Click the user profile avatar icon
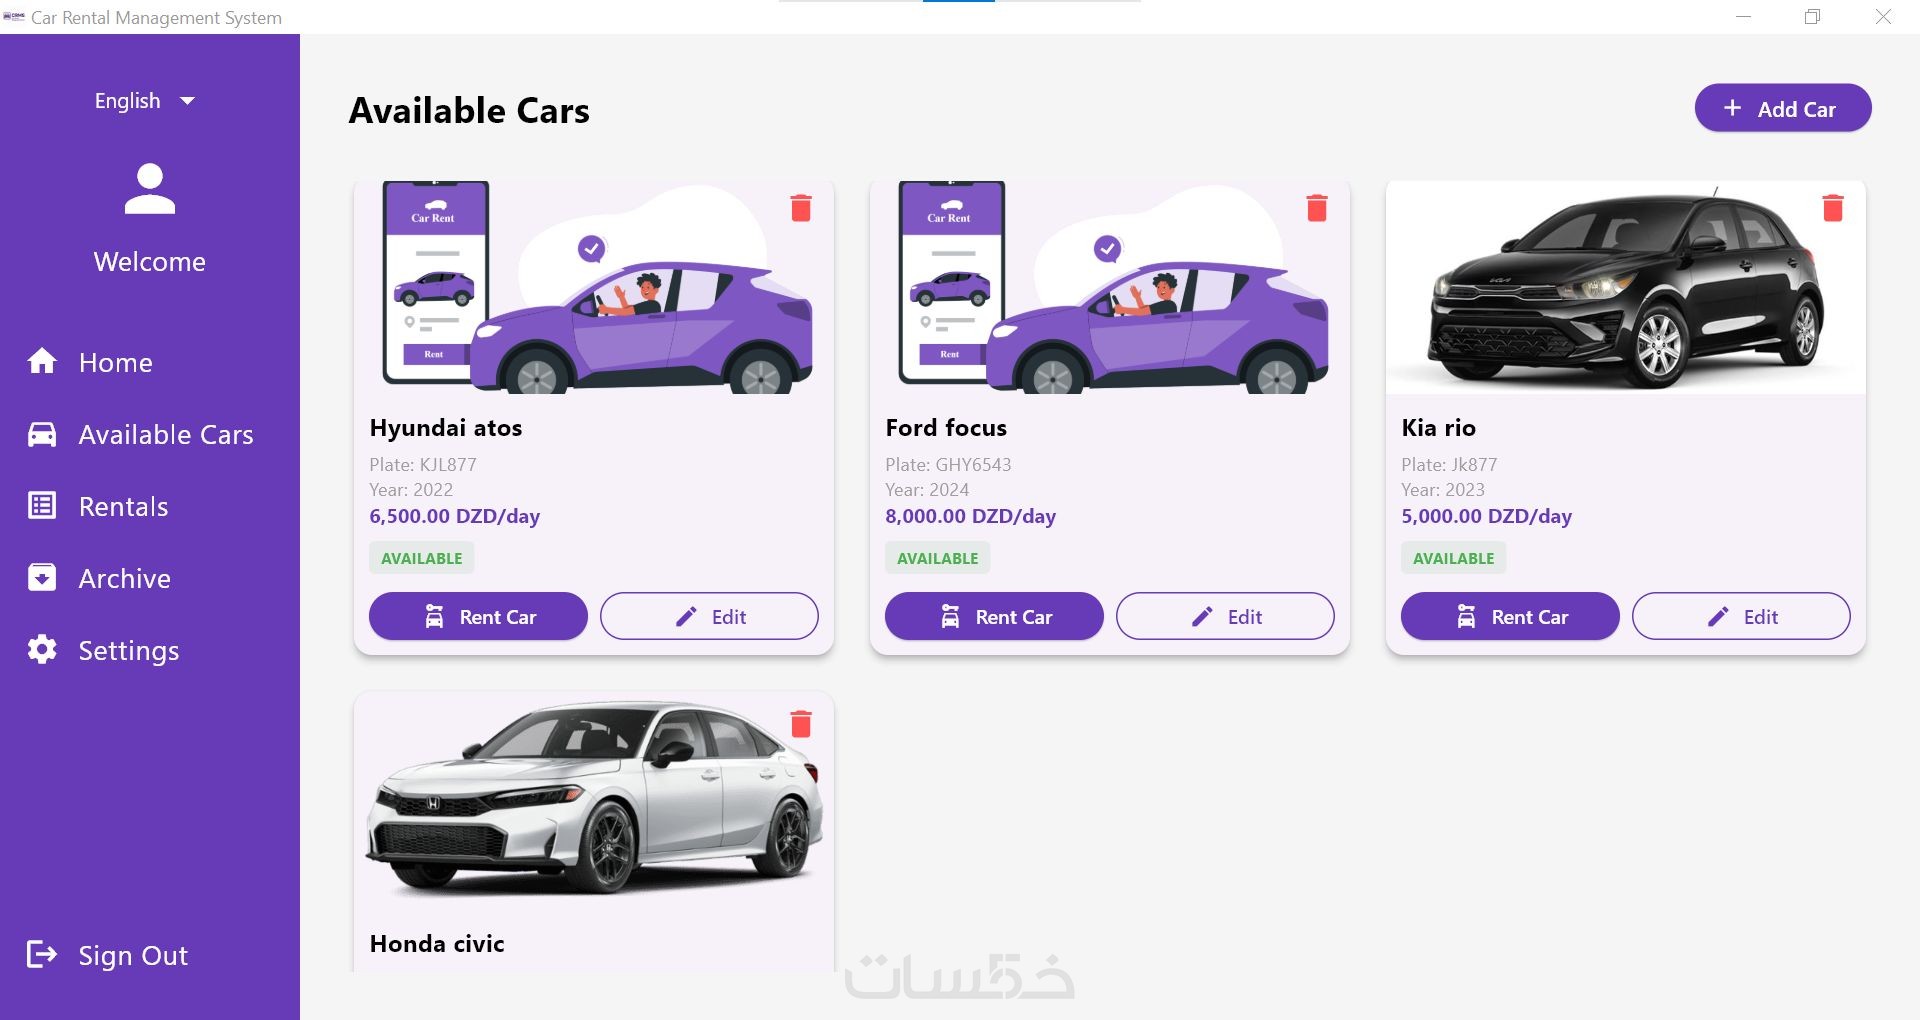This screenshot has width=1920, height=1020. click(150, 189)
